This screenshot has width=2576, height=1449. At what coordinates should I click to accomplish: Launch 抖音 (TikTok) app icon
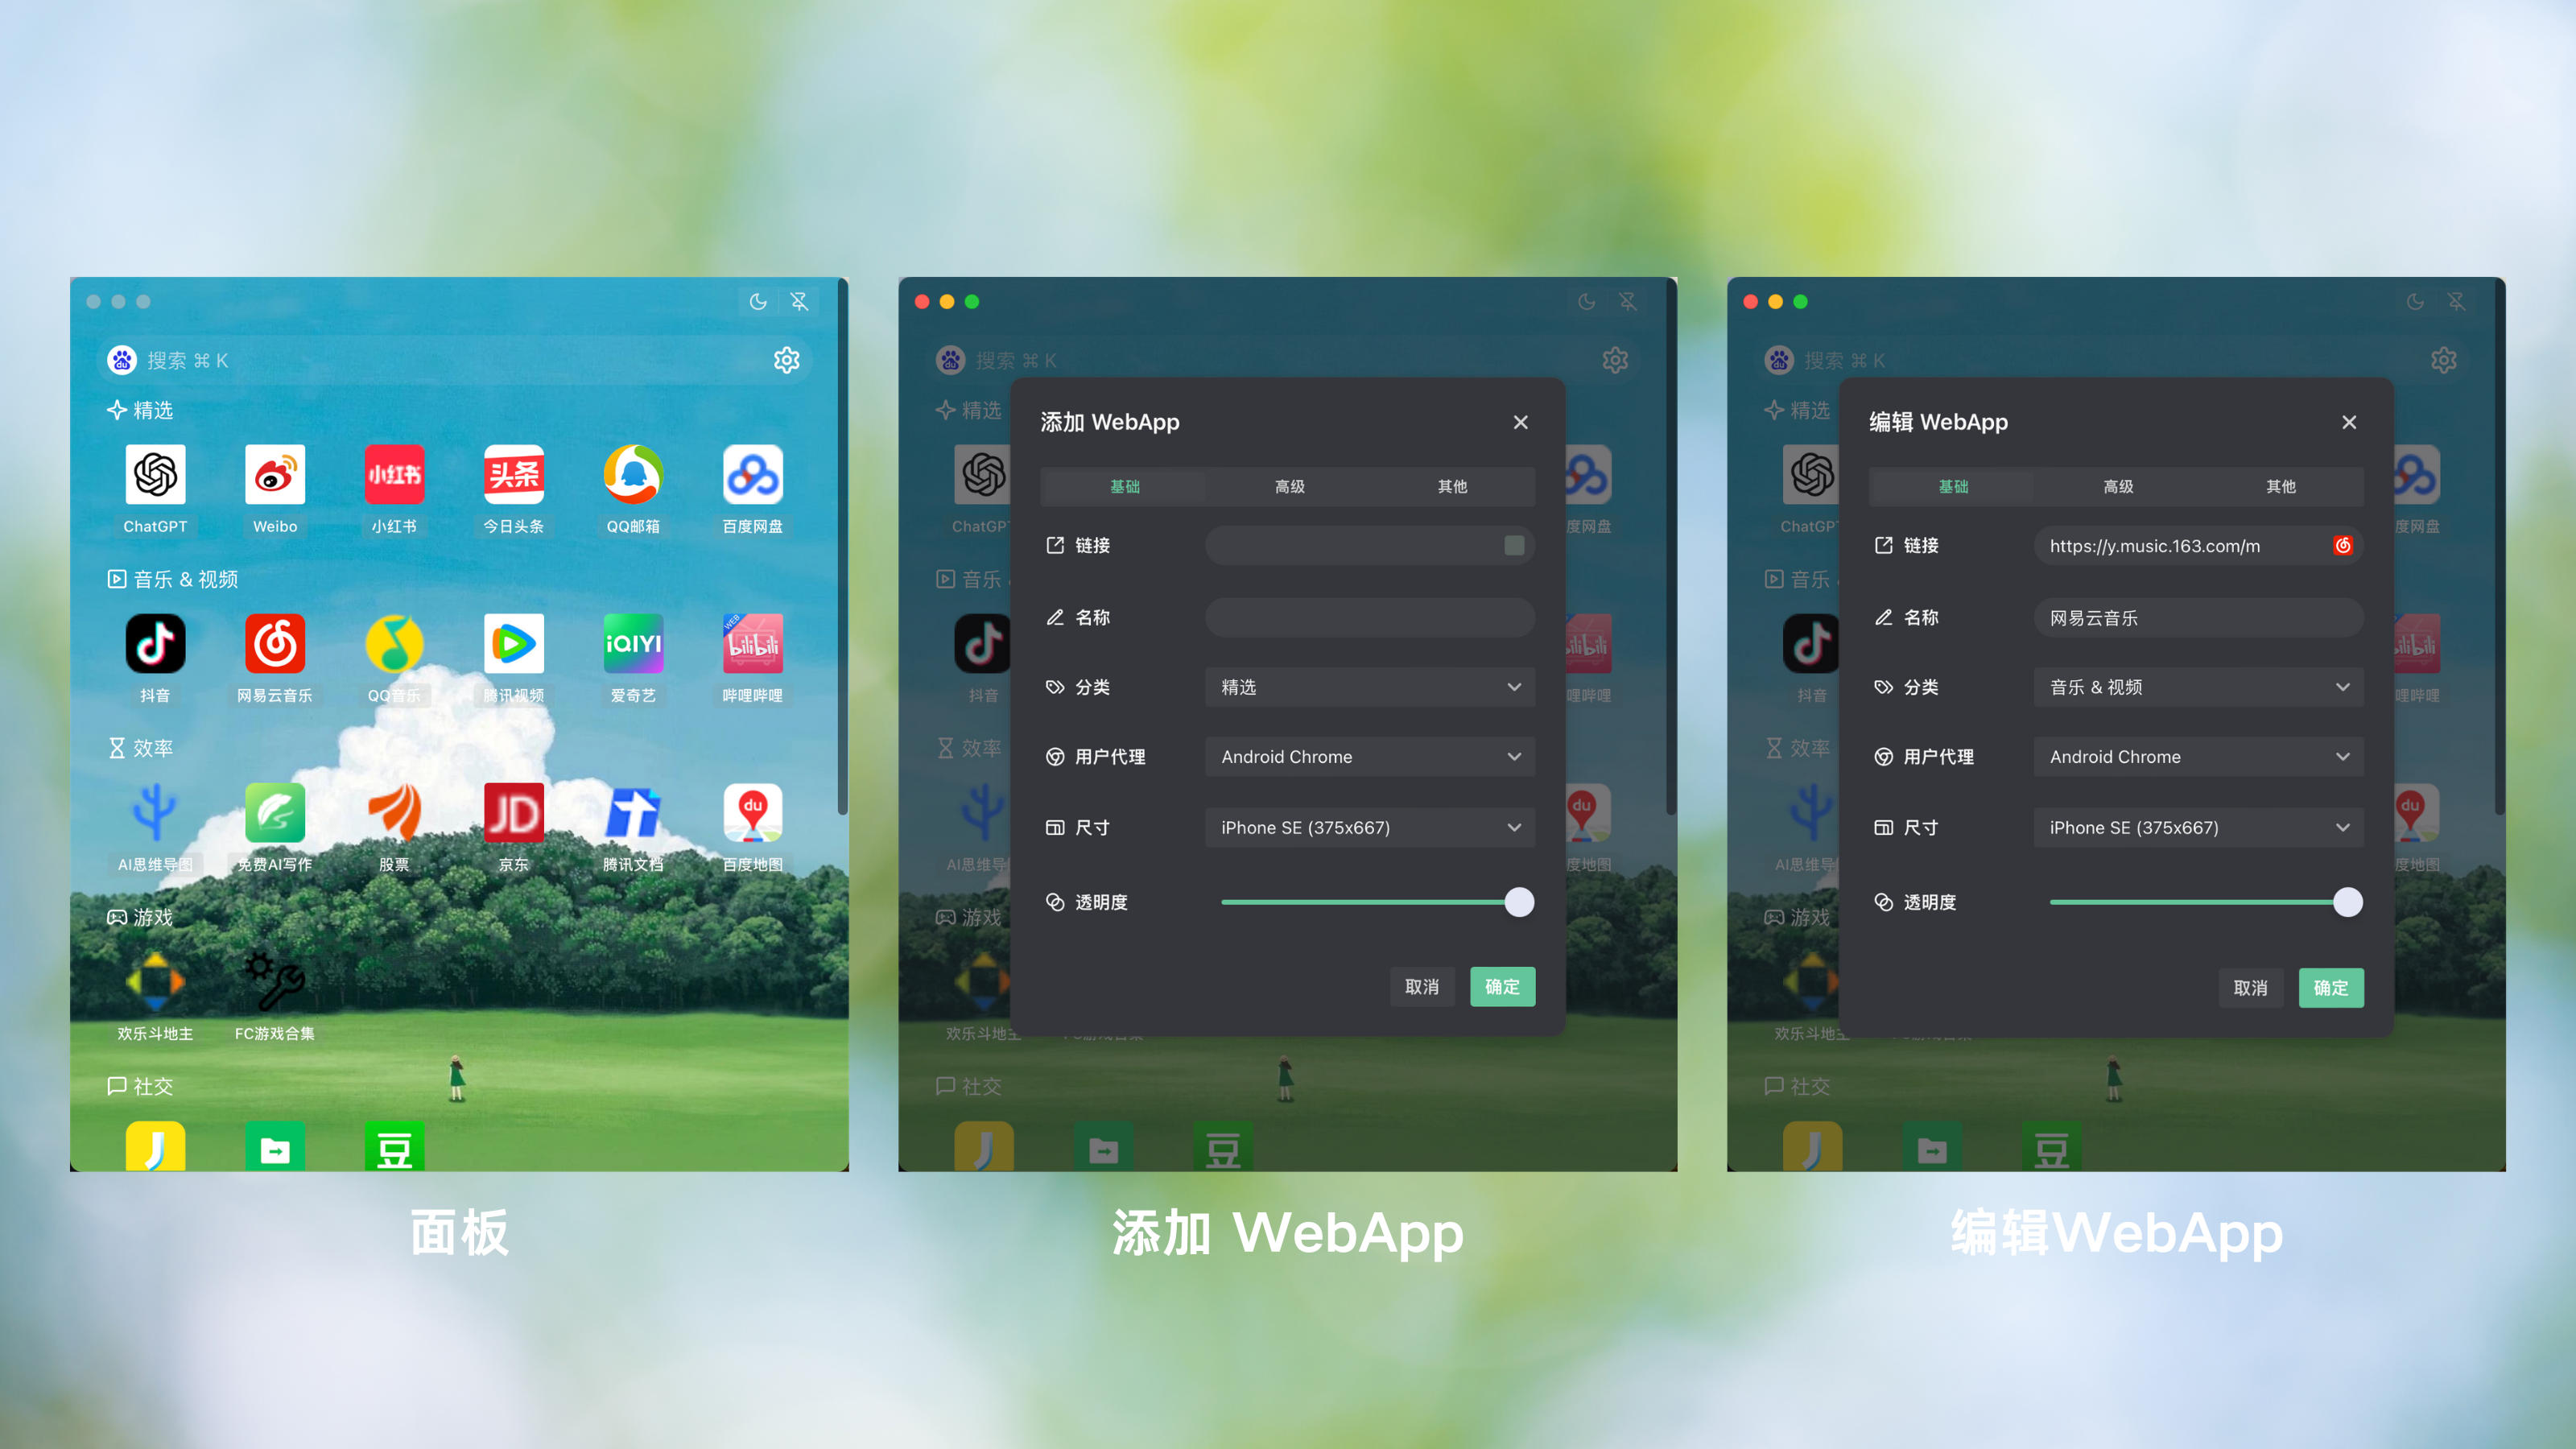155,642
